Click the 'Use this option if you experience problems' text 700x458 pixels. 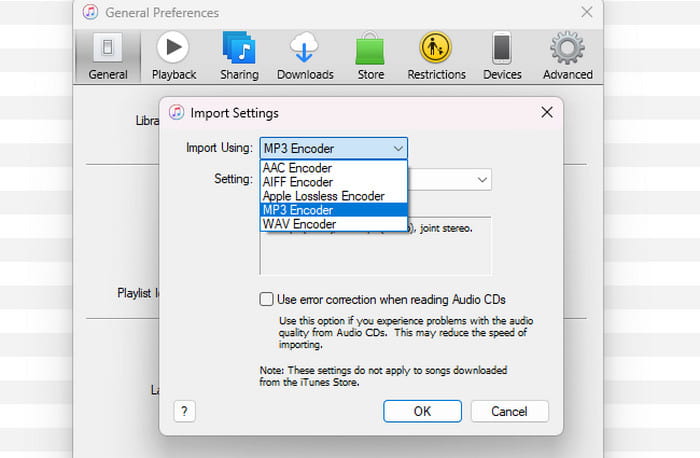point(406,333)
